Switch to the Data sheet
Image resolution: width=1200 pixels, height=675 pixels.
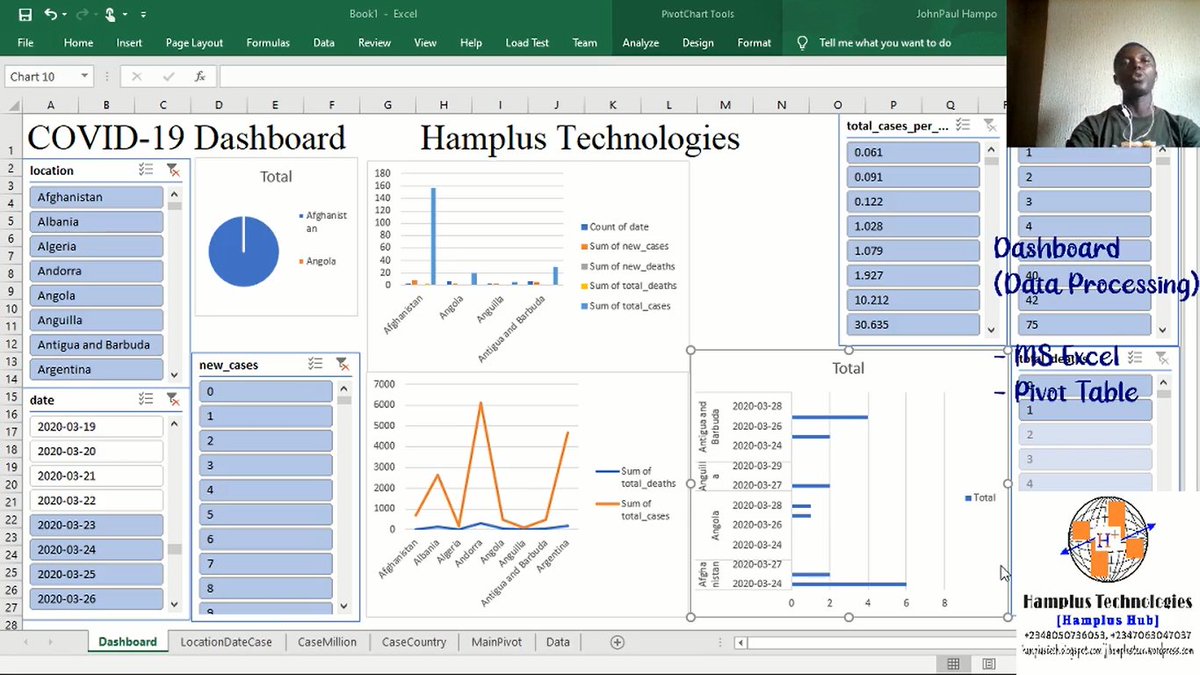[x=558, y=642]
